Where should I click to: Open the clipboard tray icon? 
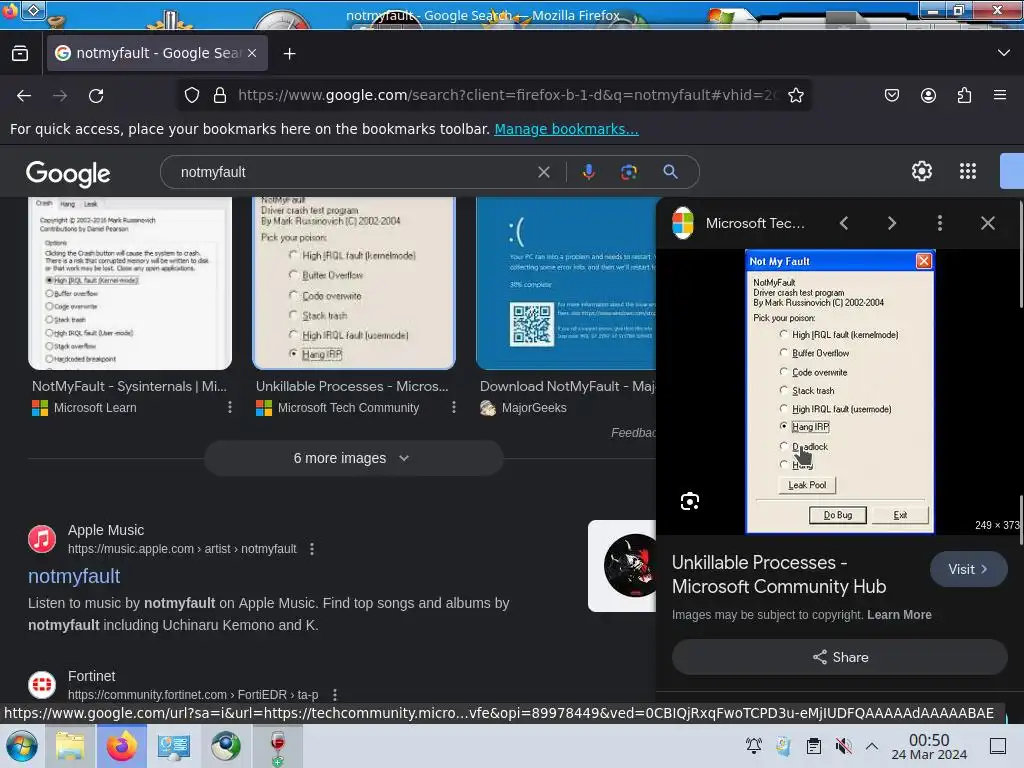(x=813, y=746)
